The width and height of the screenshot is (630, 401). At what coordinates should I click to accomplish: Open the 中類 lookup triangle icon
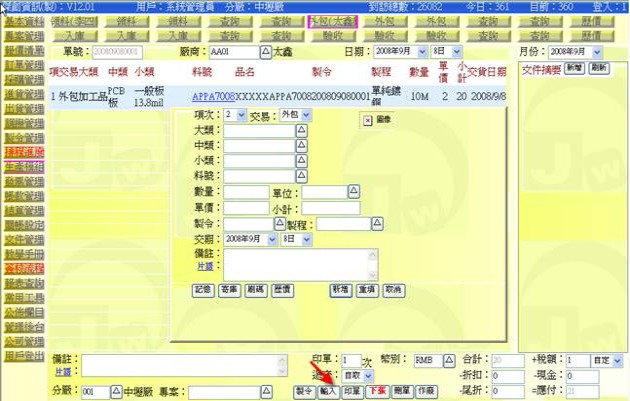click(302, 146)
